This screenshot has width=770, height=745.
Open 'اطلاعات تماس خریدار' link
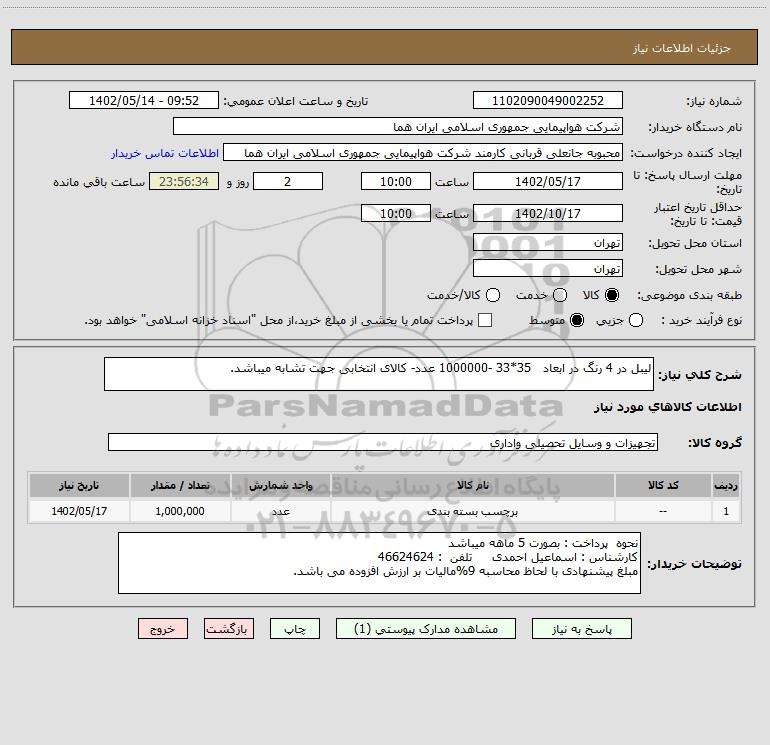click(165, 153)
